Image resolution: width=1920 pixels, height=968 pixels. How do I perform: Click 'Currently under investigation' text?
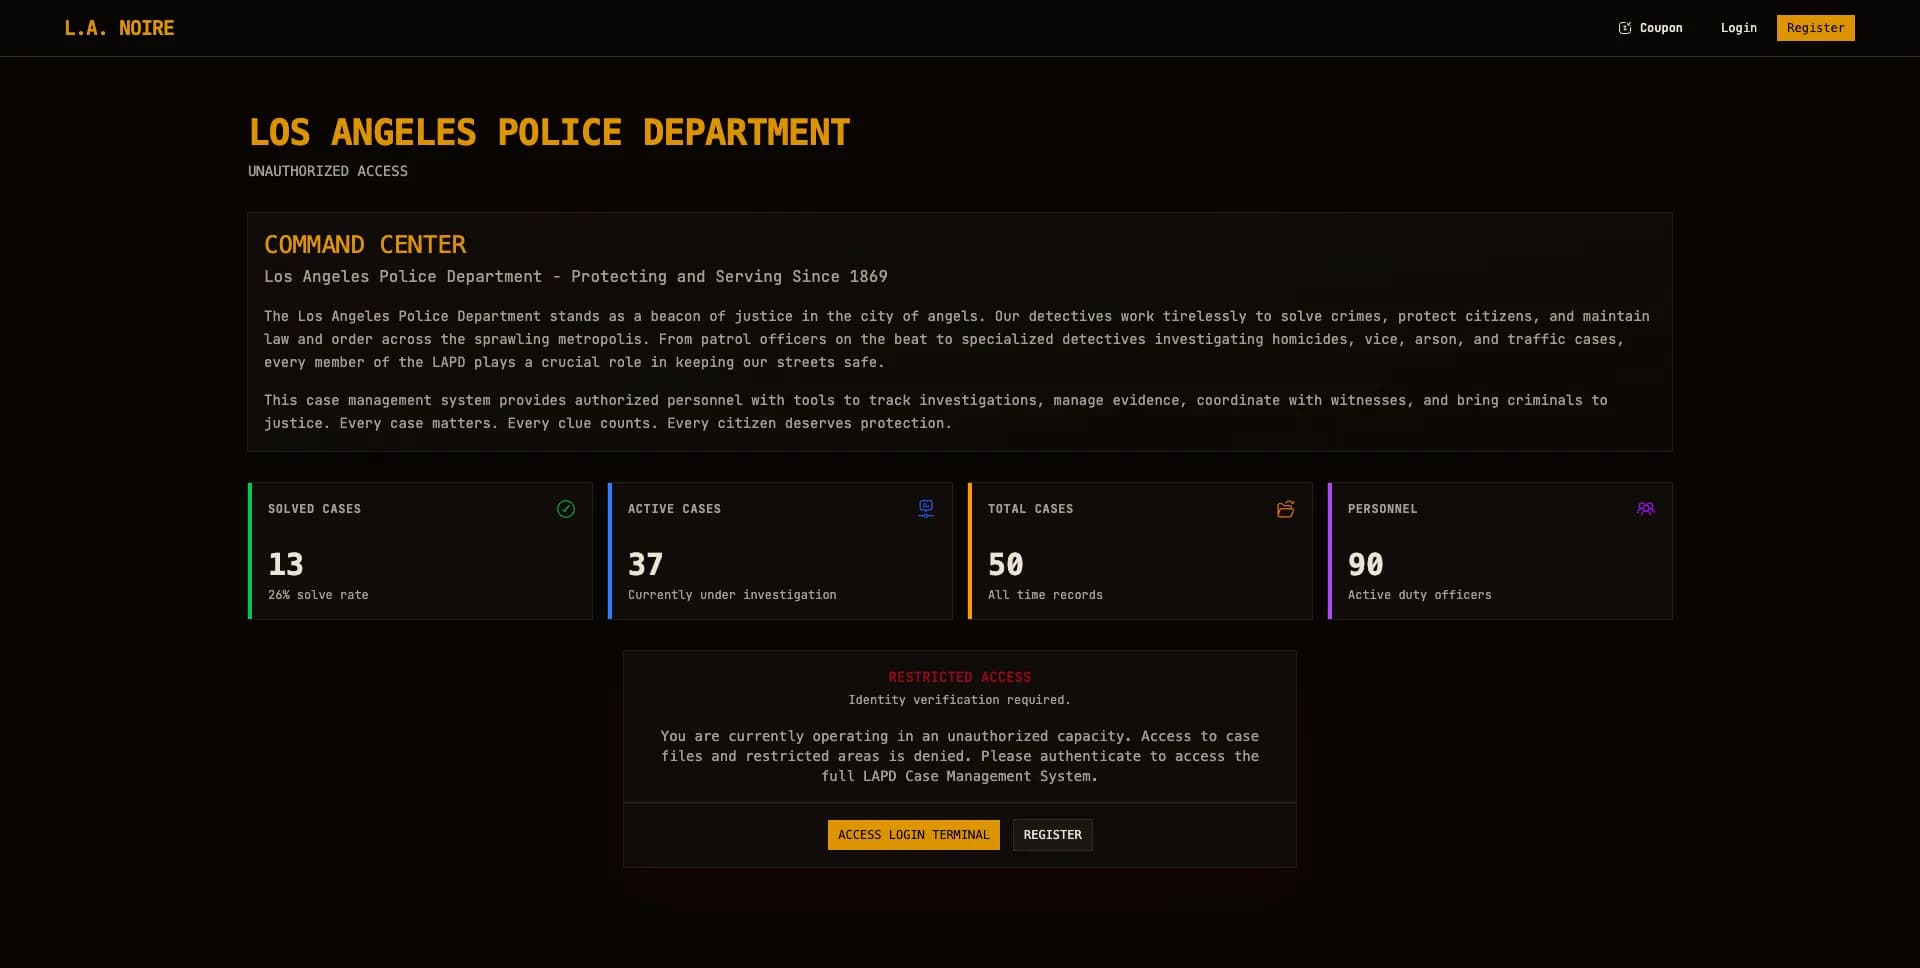point(732,595)
